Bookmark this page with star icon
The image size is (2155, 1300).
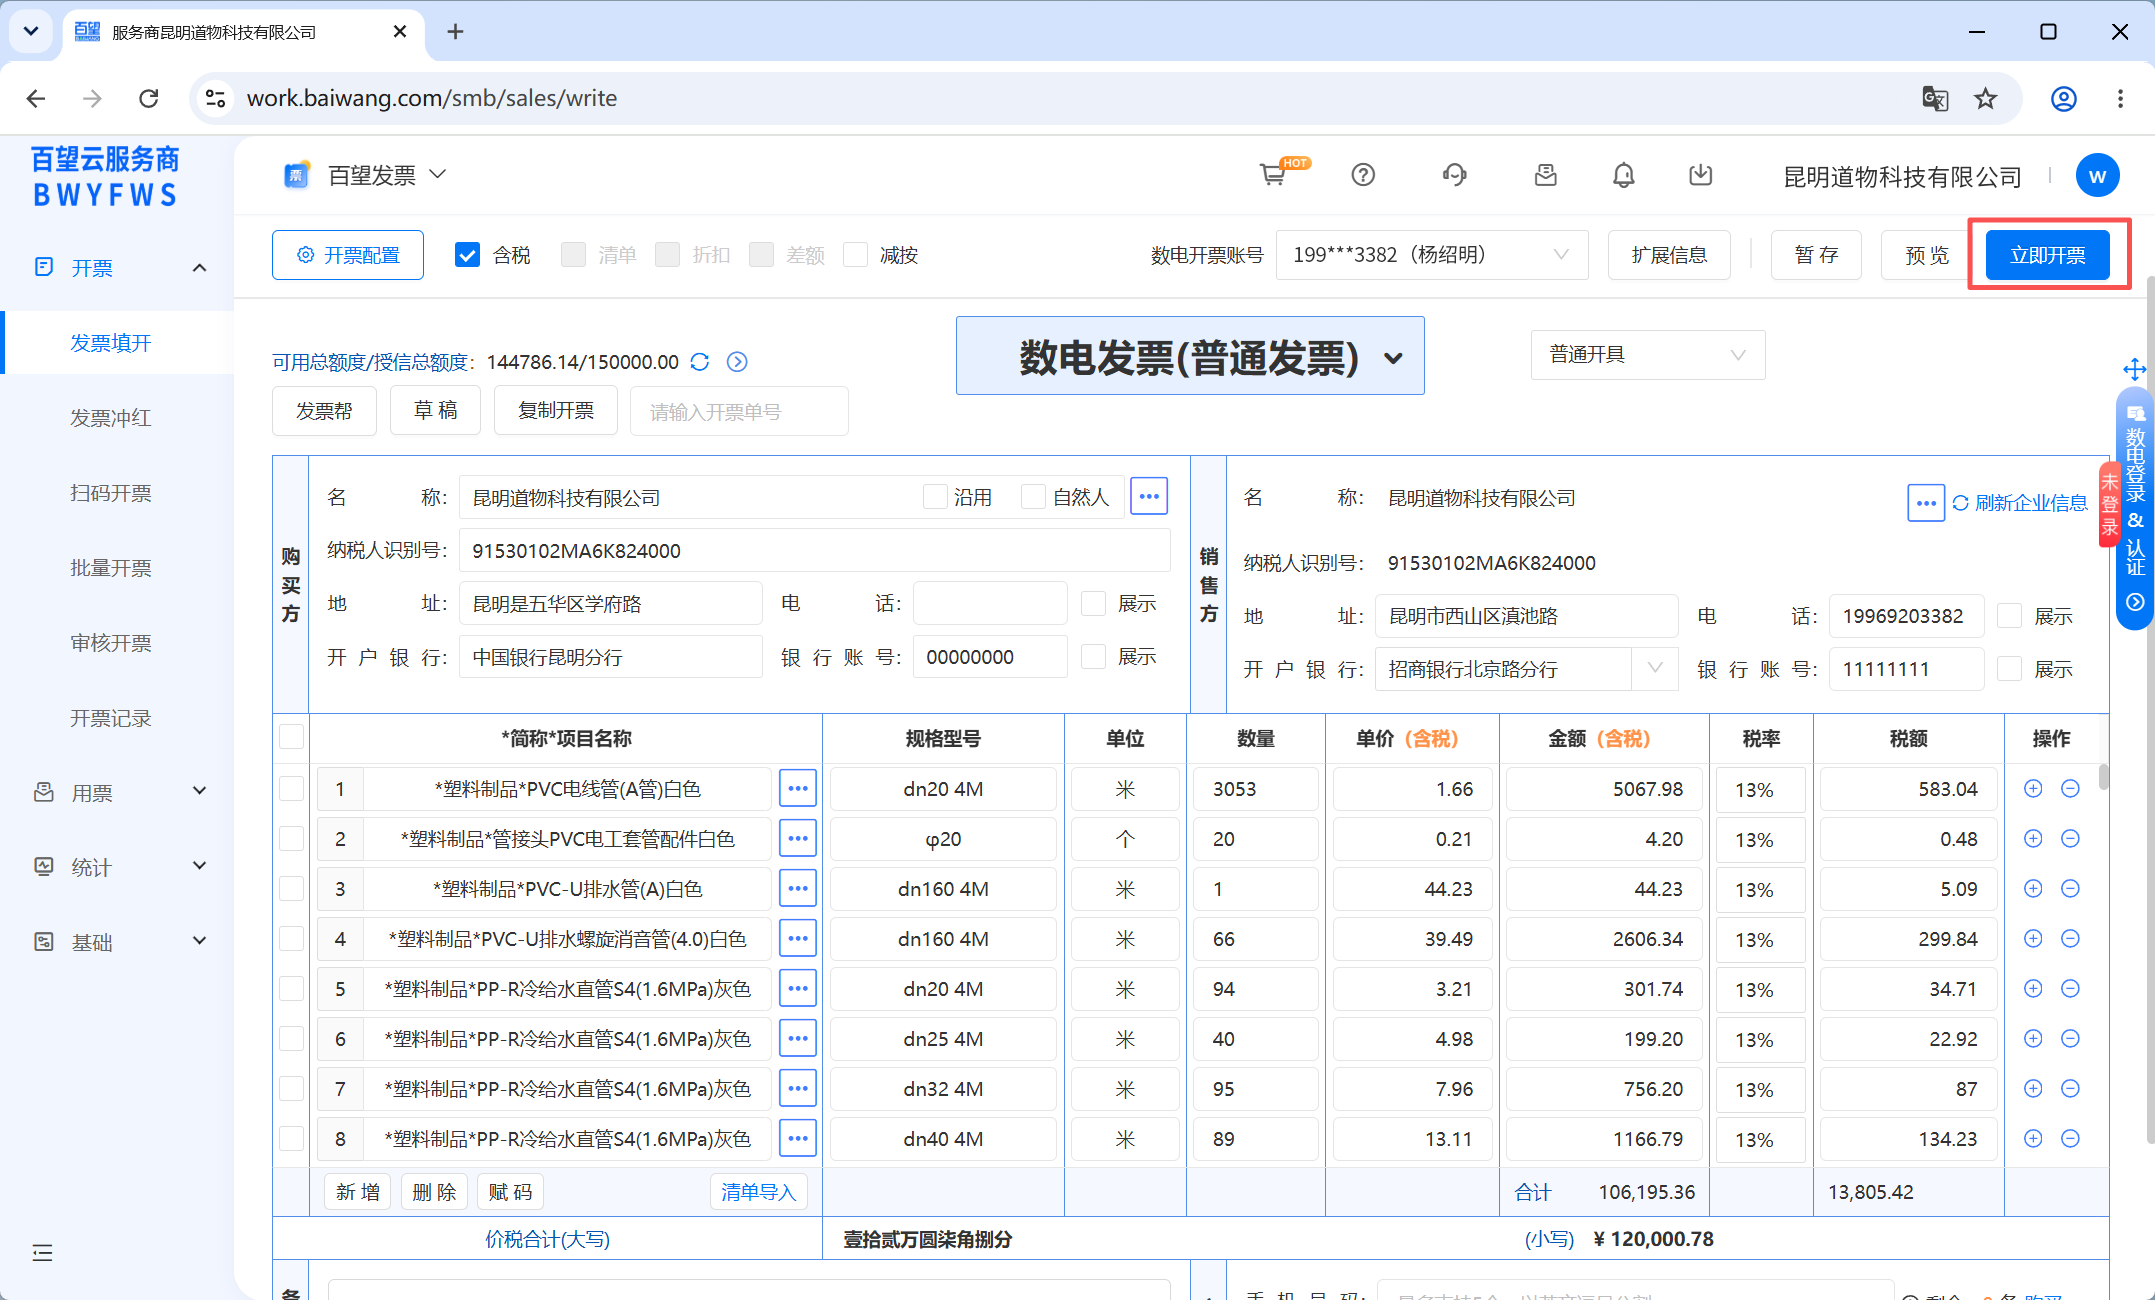pos(1985,98)
